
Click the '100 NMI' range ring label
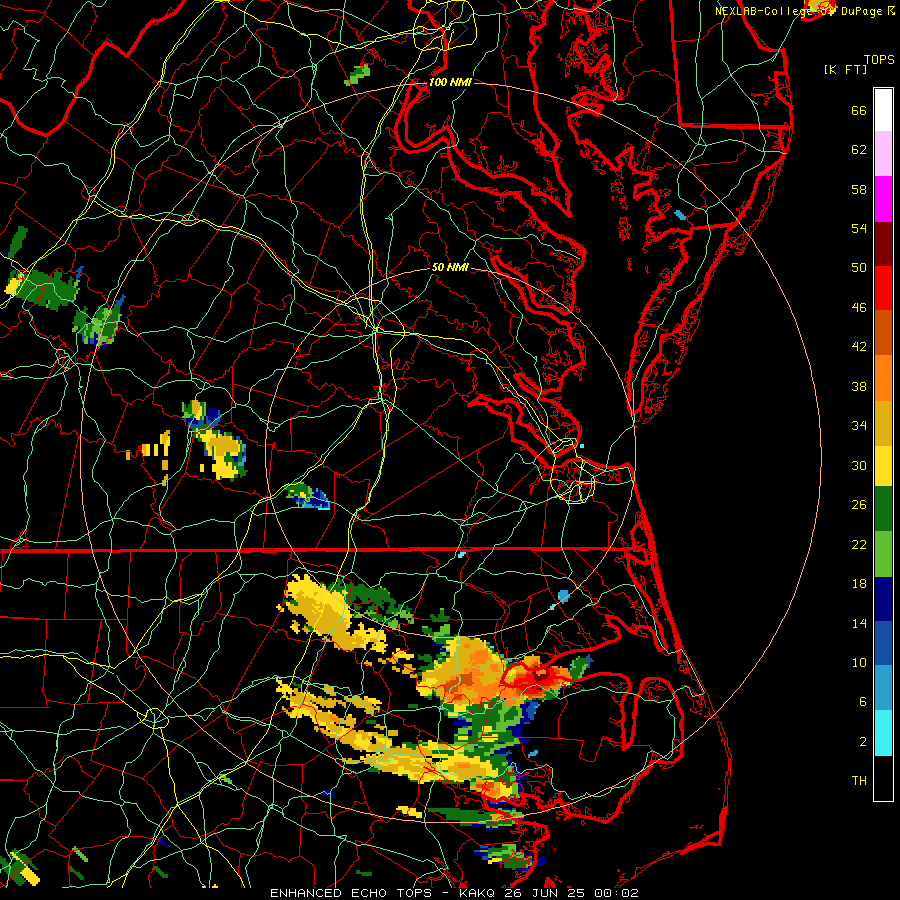pyautogui.click(x=450, y=82)
